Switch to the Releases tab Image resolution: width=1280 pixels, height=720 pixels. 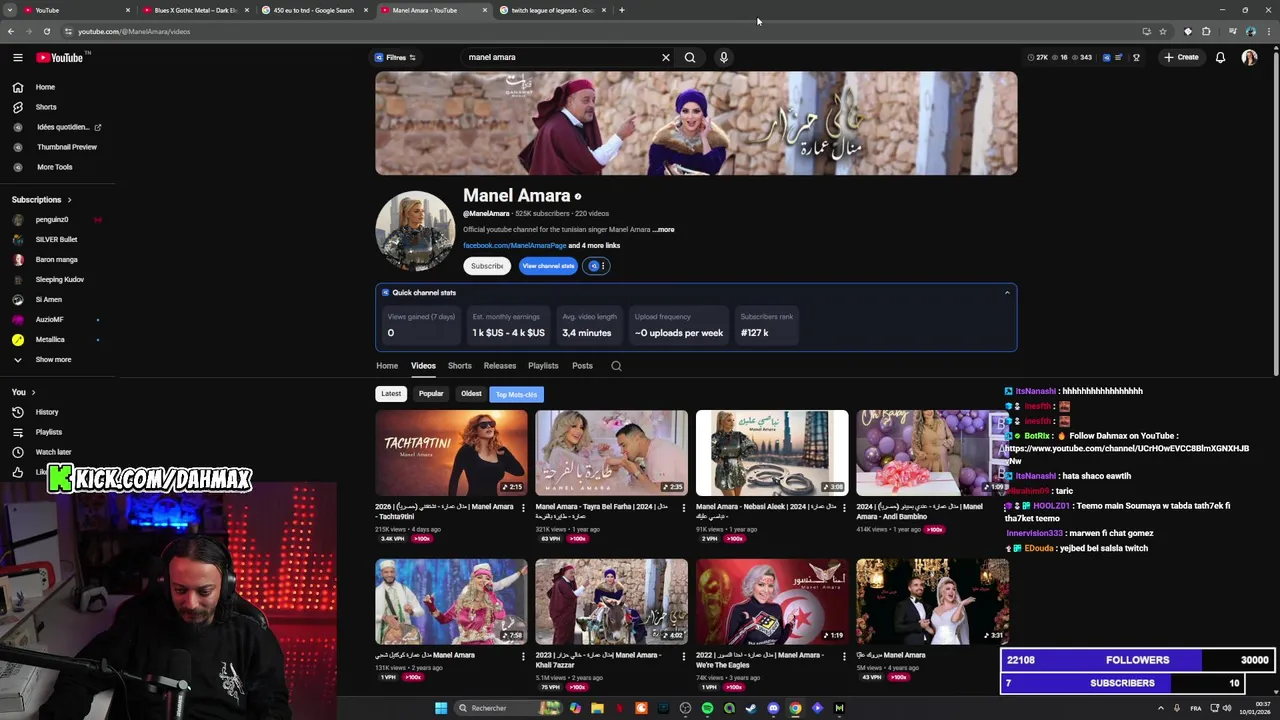point(500,366)
